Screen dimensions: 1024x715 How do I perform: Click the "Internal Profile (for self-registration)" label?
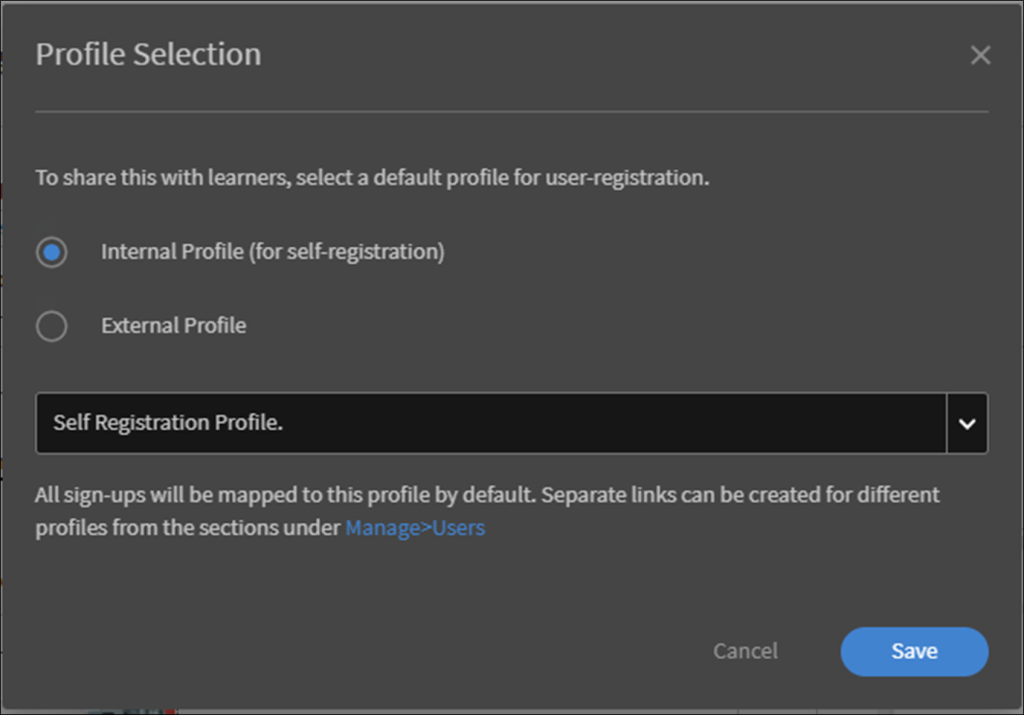point(272,252)
